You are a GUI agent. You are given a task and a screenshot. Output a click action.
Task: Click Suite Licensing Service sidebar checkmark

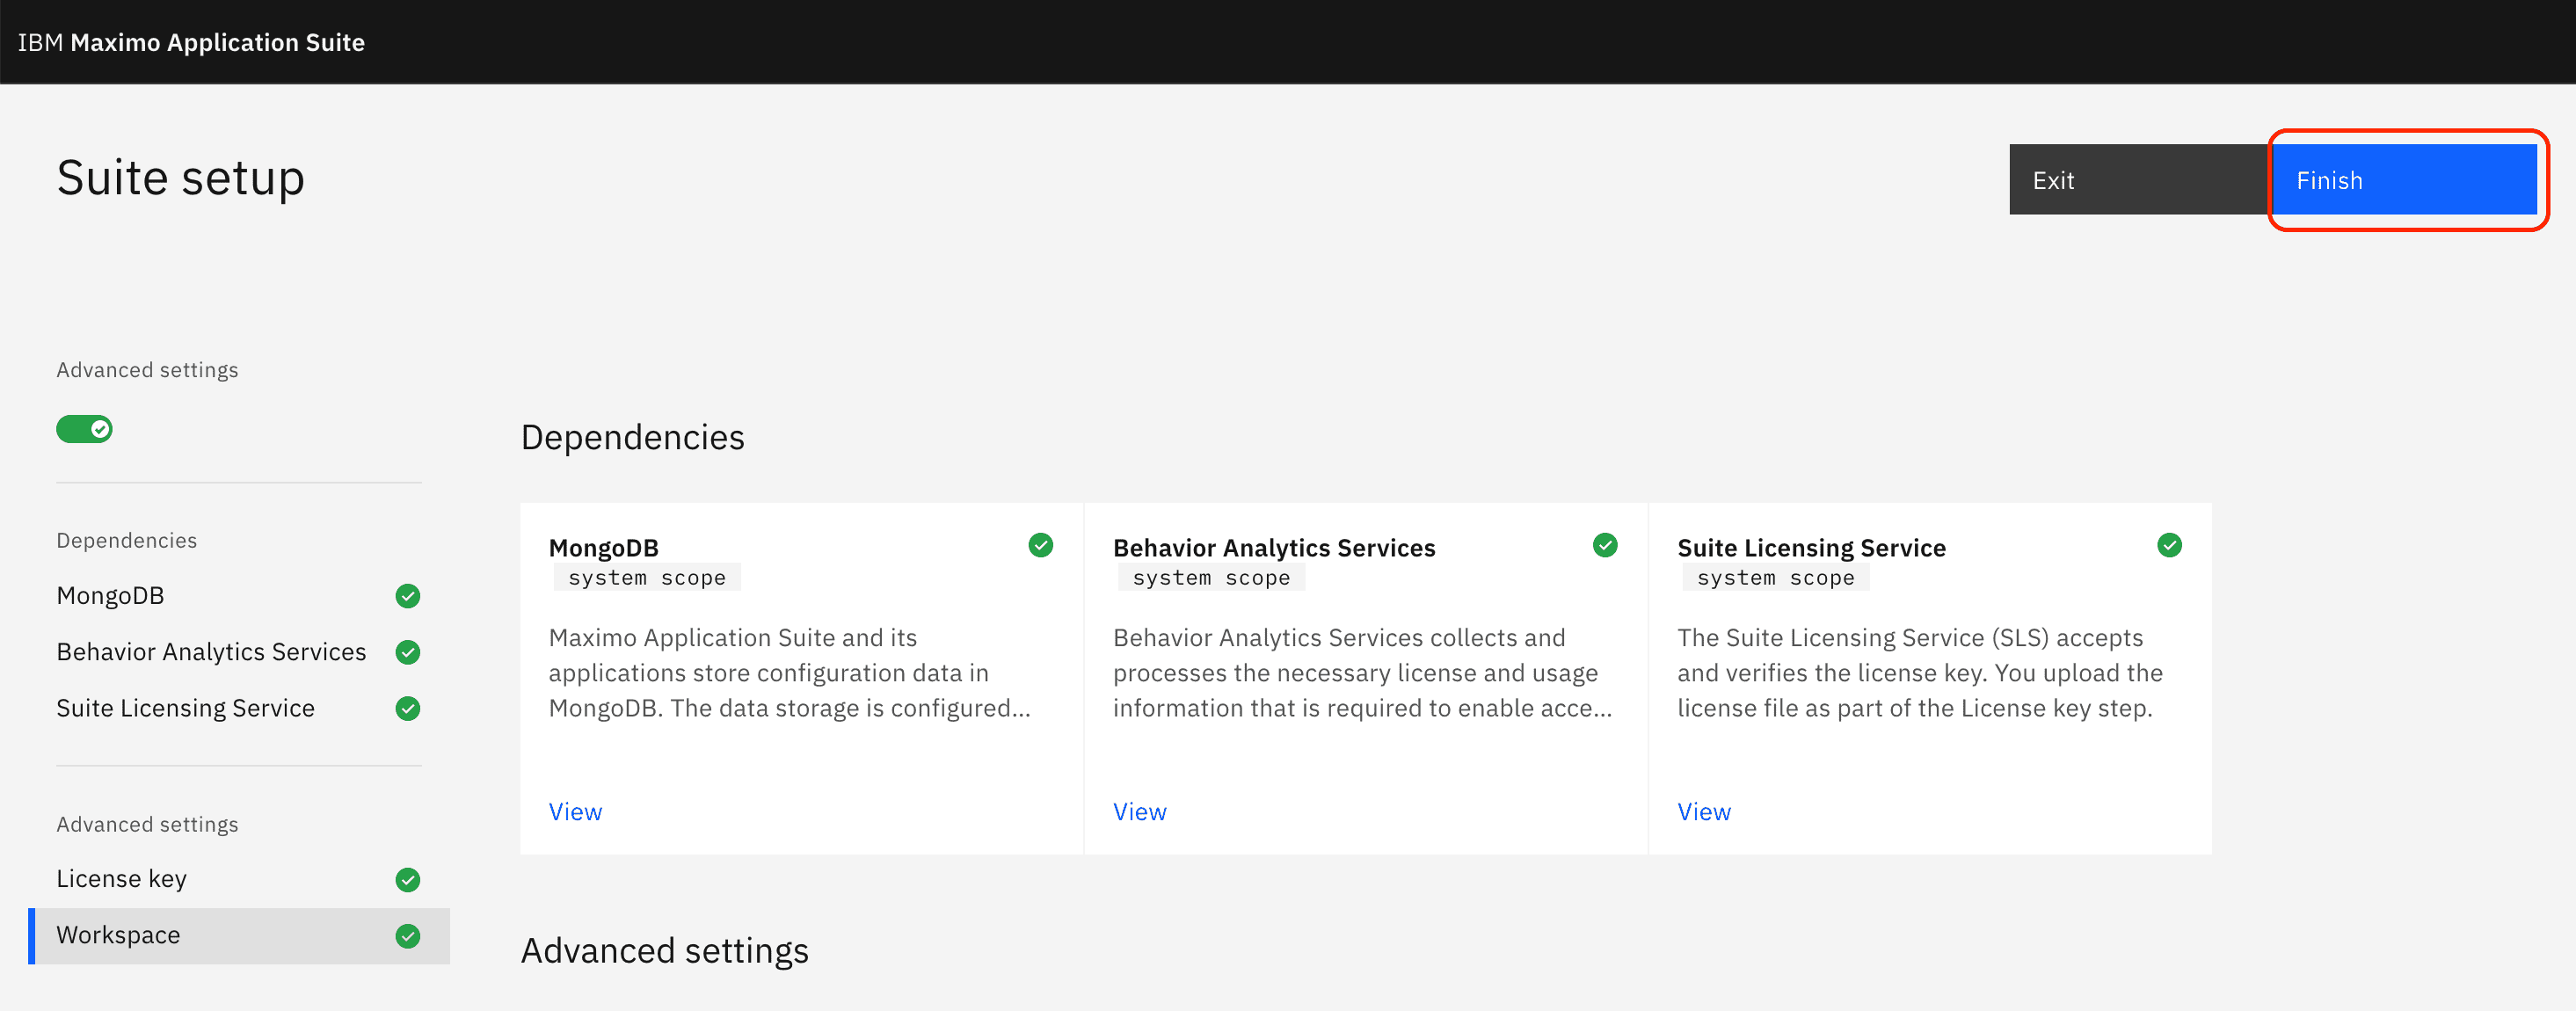click(x=408, y=708)
